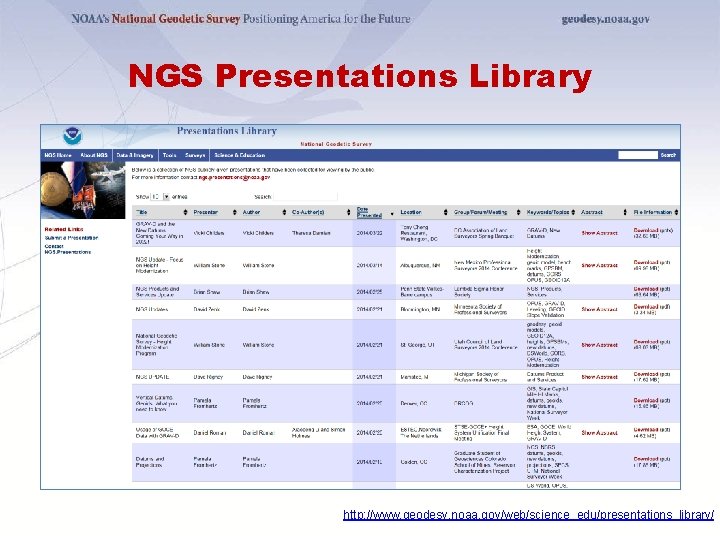Image resolution: width=720 pixels, height=540 pixels.
Task: Click the Date Presented column header link
Action: point(369,212)
